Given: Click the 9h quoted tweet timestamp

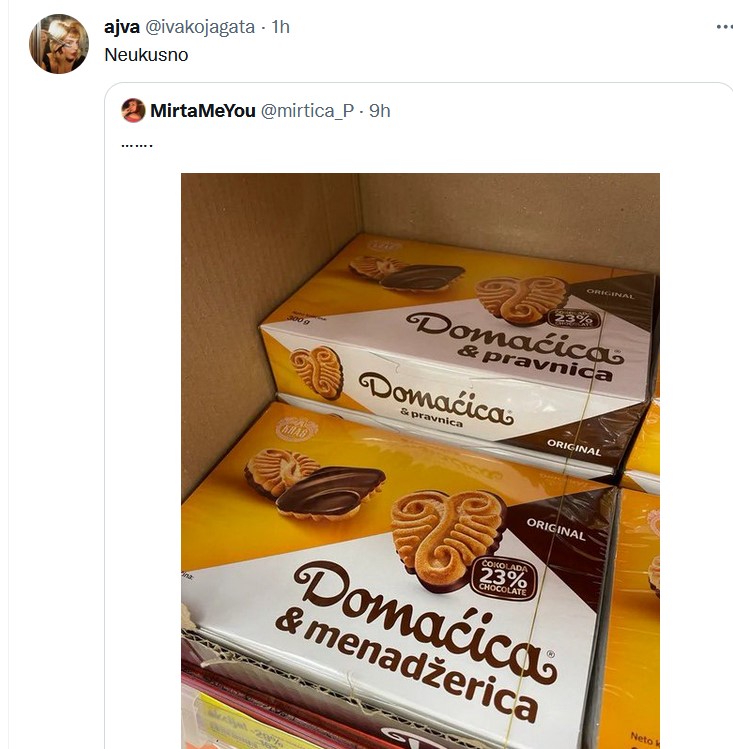Looking at the screenshot, I should coord(380,111).
